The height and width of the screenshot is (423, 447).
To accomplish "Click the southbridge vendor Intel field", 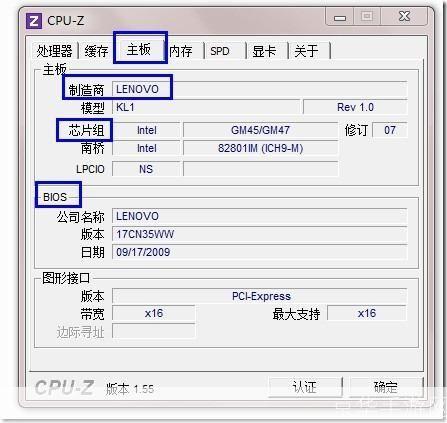I will (x=146, y=148).
